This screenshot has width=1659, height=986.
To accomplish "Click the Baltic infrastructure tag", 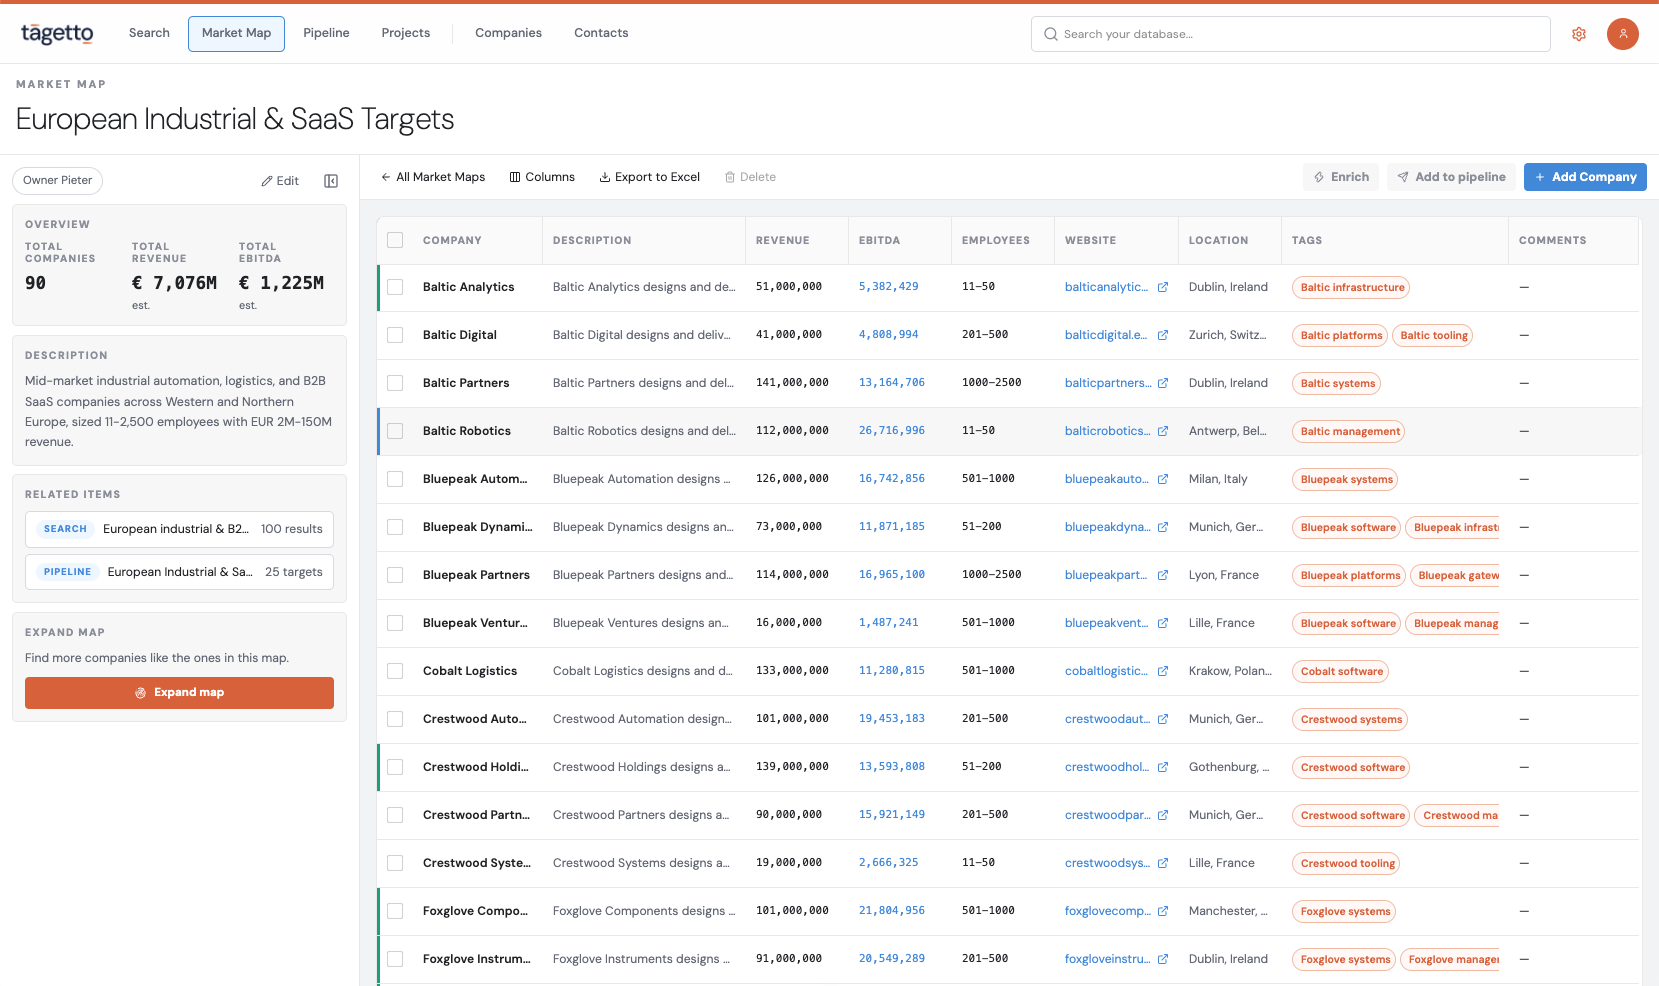I will click(x=1352, y=287).
